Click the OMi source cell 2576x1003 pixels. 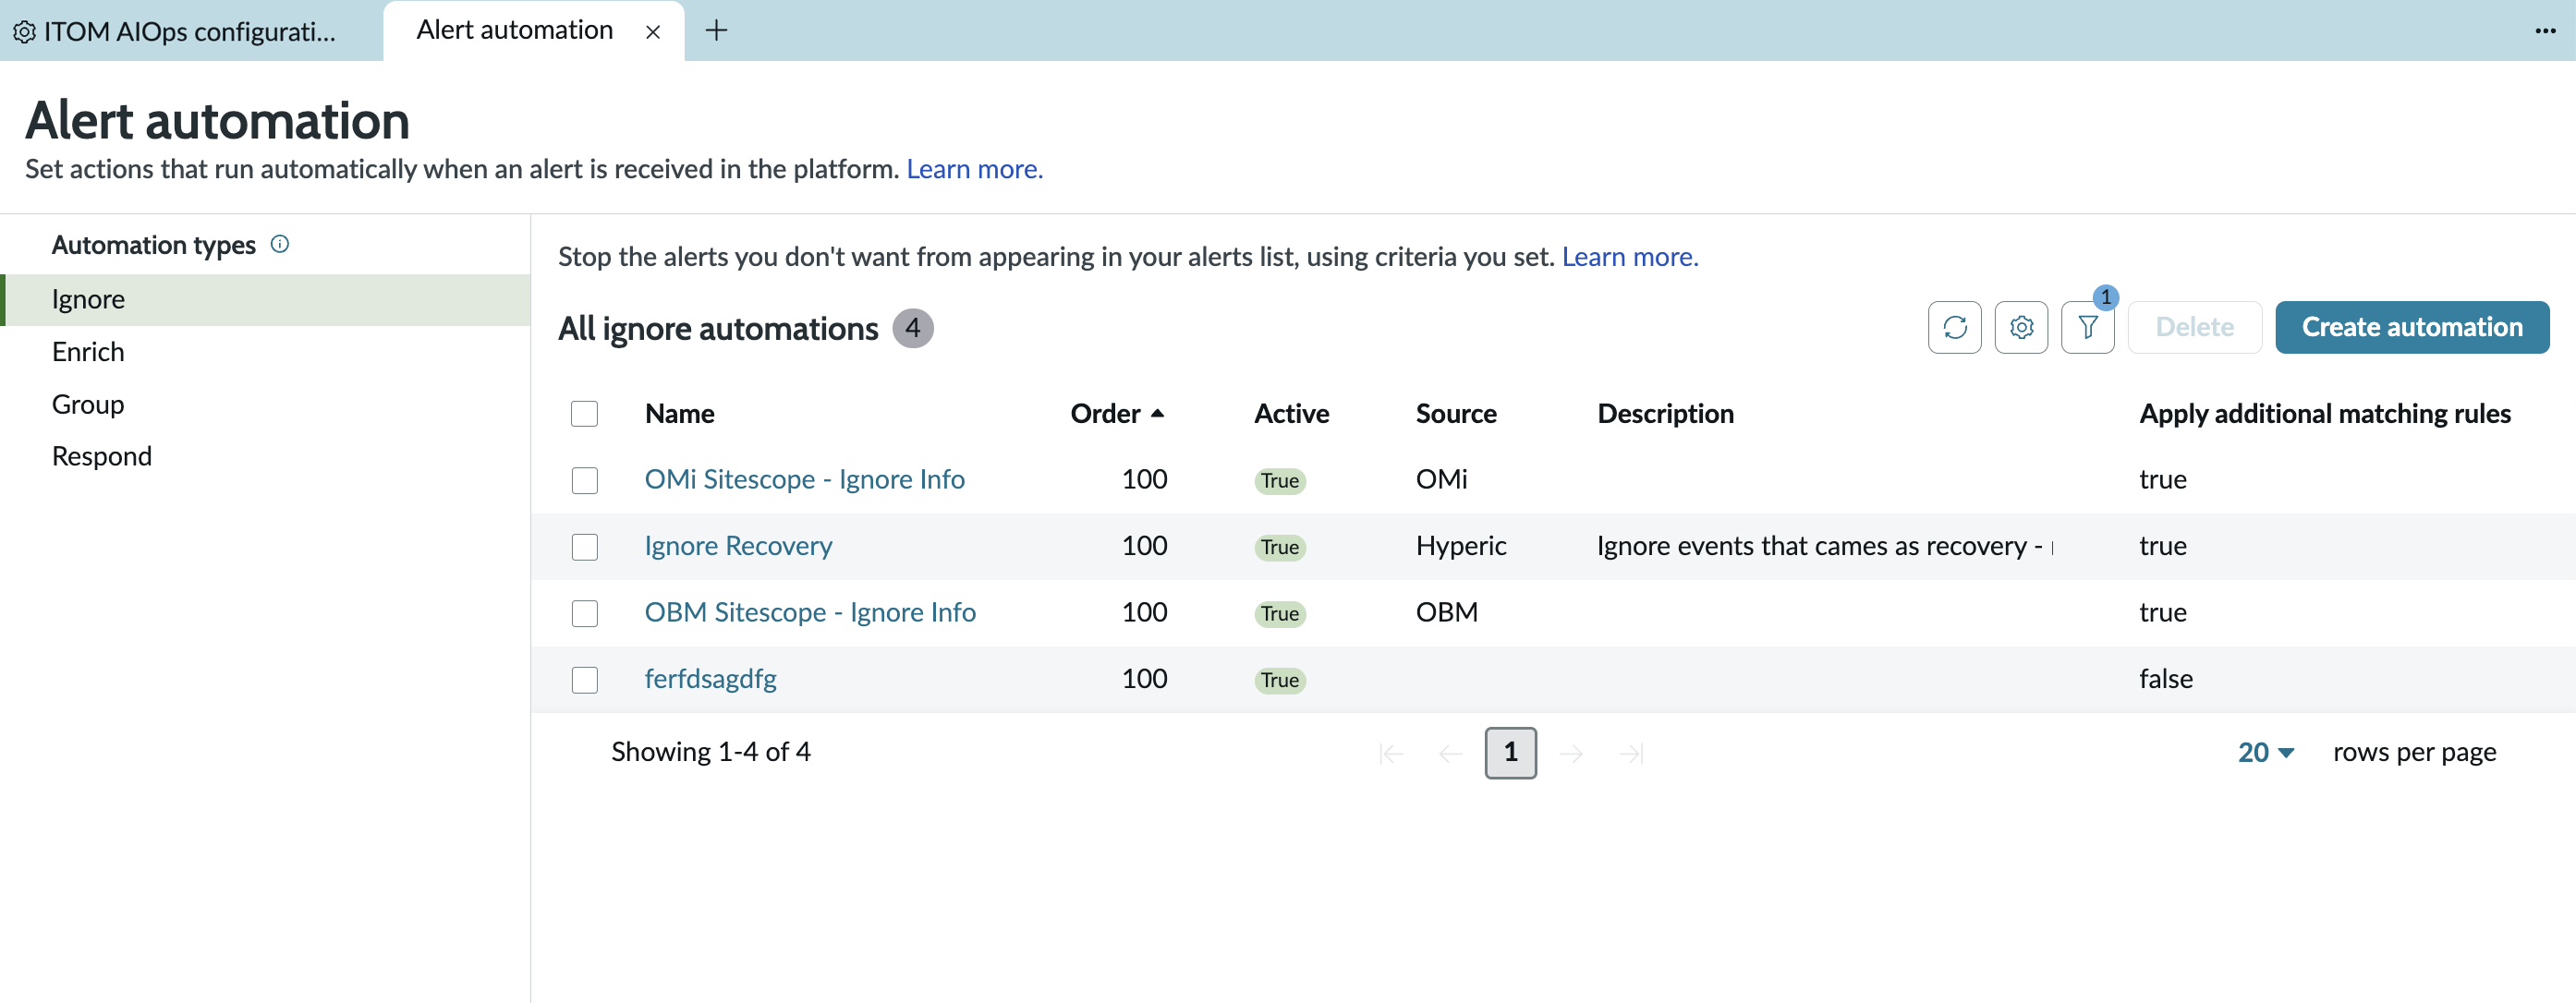1441,479
